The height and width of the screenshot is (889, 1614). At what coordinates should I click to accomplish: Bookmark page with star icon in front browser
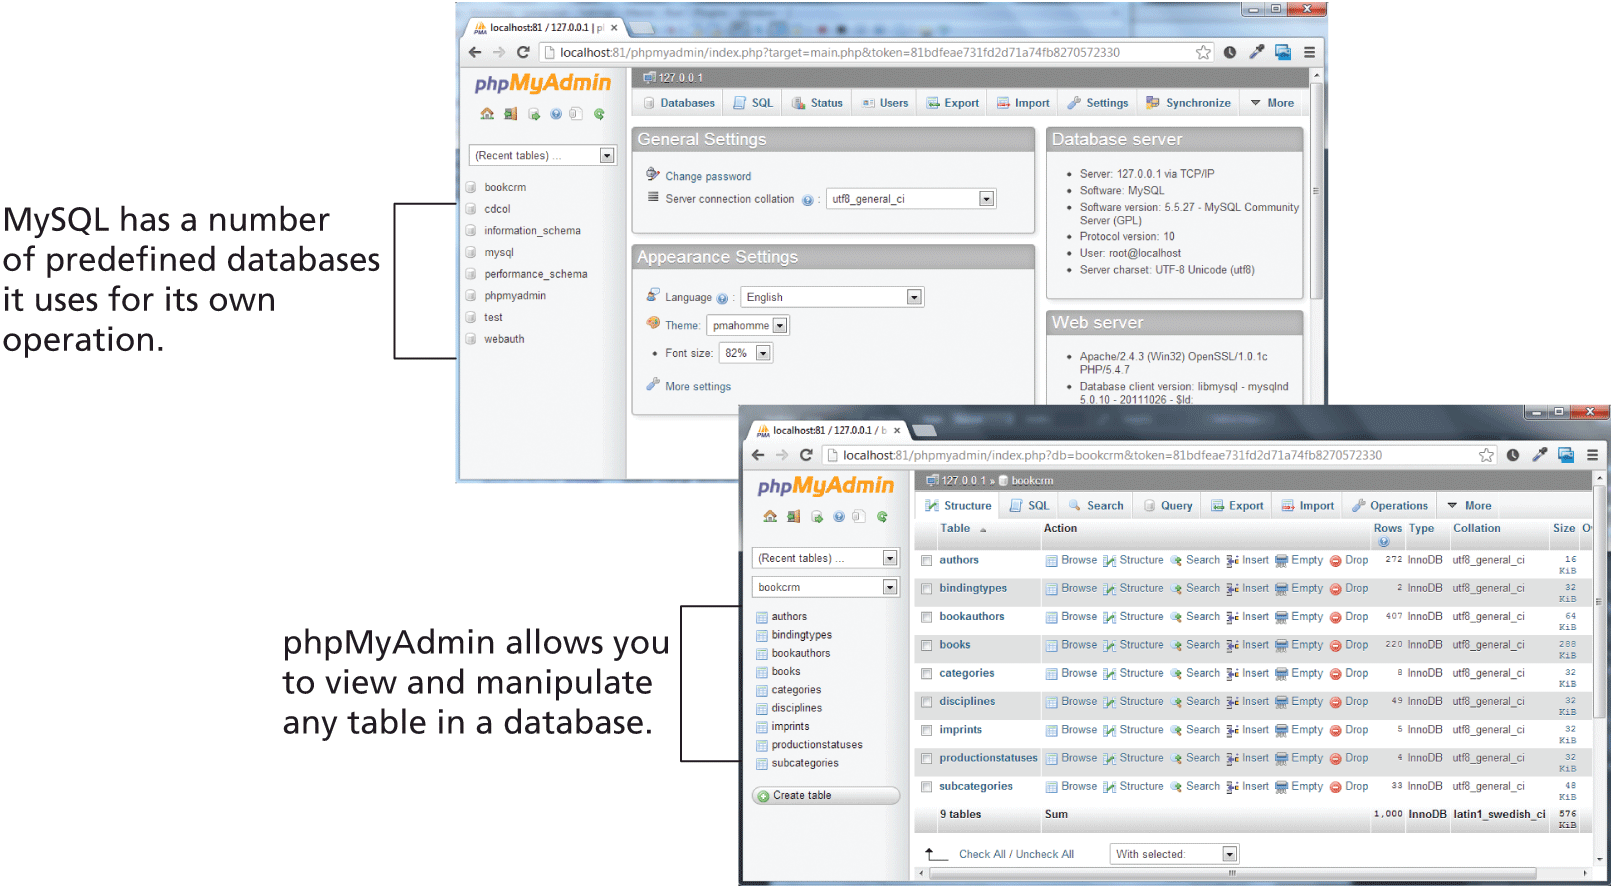point(1486,456)
